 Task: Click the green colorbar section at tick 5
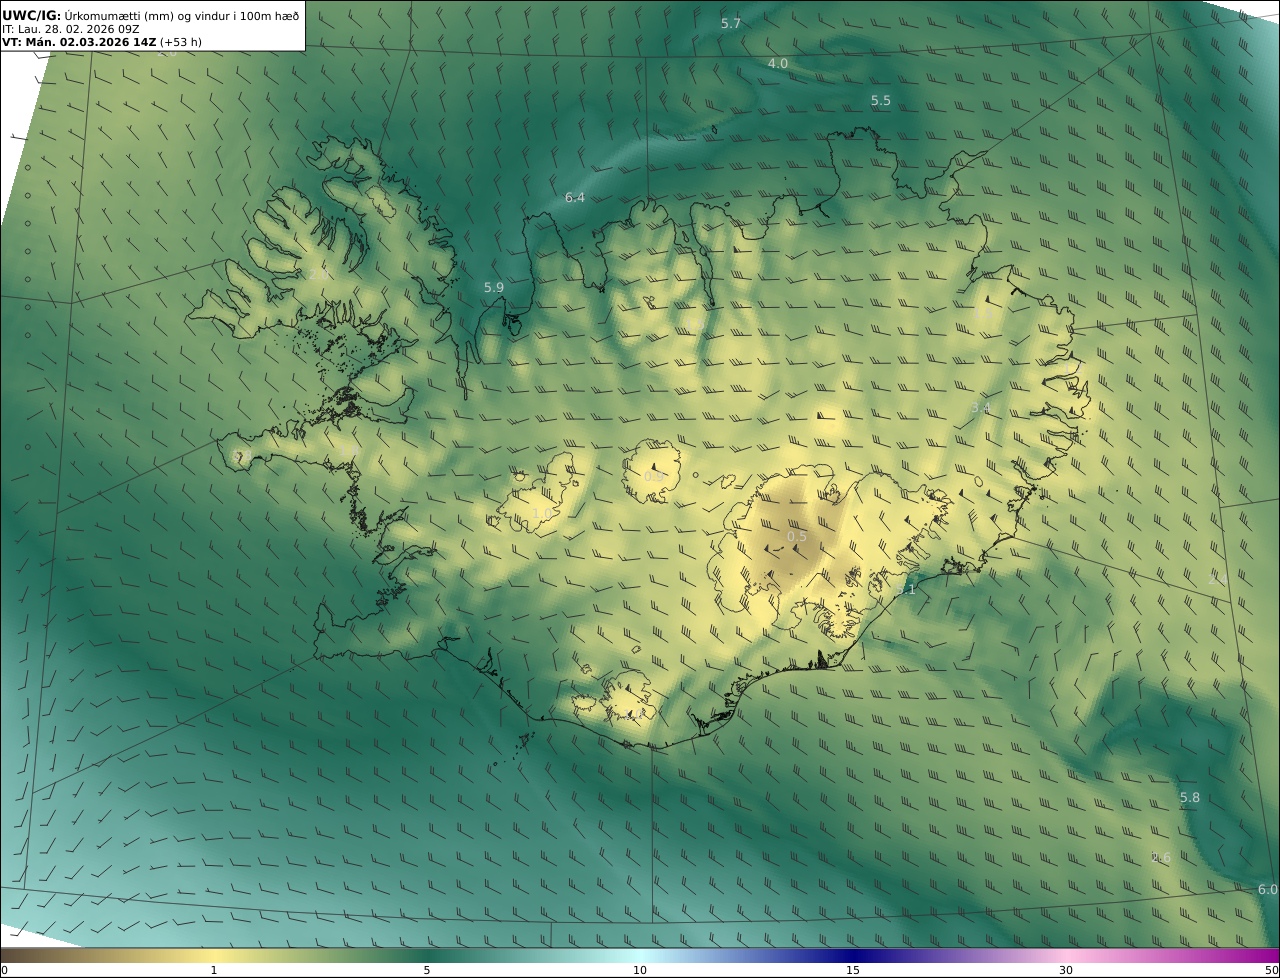[427, 955]
